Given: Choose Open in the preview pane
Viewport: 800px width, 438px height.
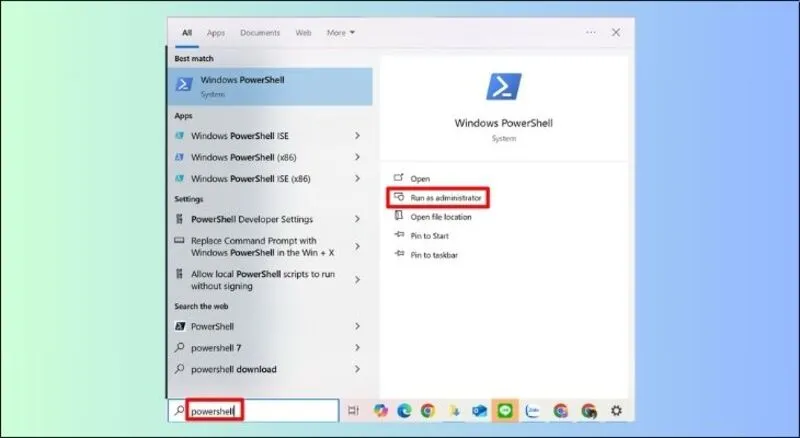Looking at the screenshot, I should tap(420, 179).
